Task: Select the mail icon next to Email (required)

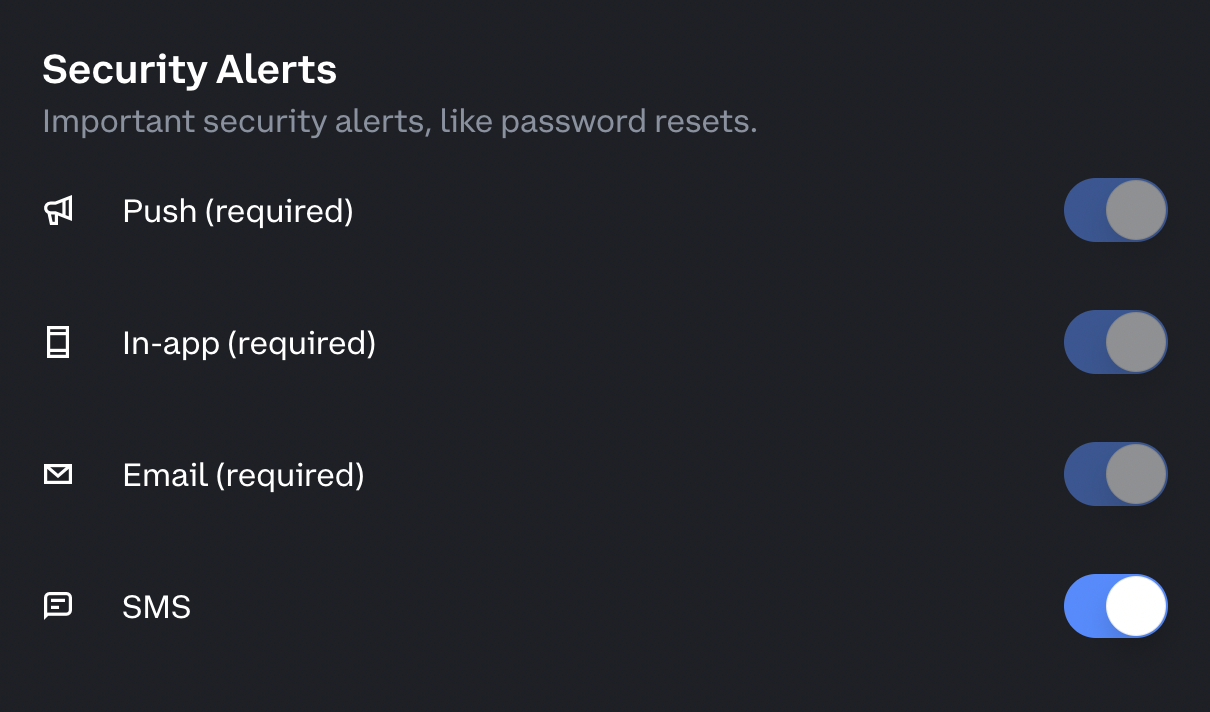Action: click(59, 474)
